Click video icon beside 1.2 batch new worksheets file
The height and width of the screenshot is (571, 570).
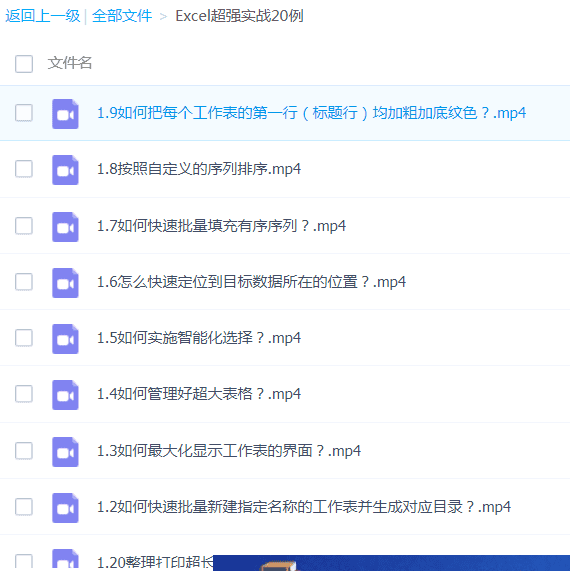pos(65,508)
